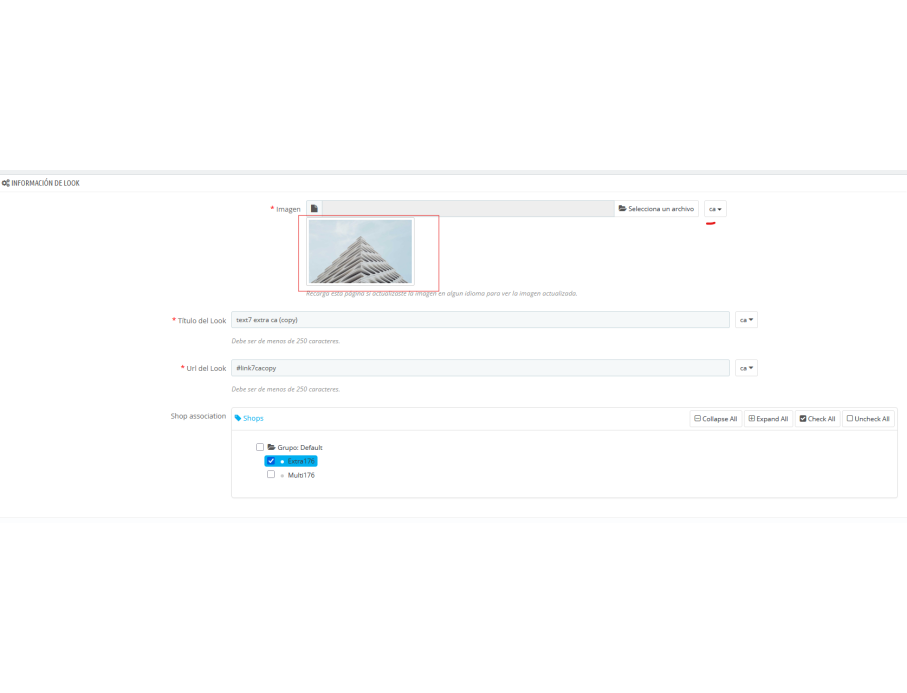Click the Uncheck All button
Screen dimensions: 907x693
tap(868, 418)
